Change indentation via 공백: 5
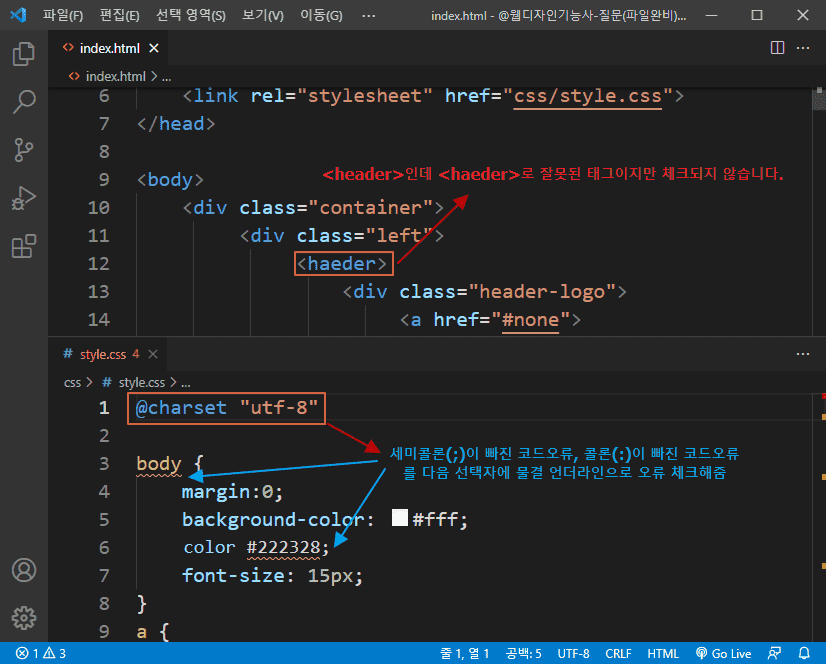This screenshot has width=826, height=664. tap(523, 653)
